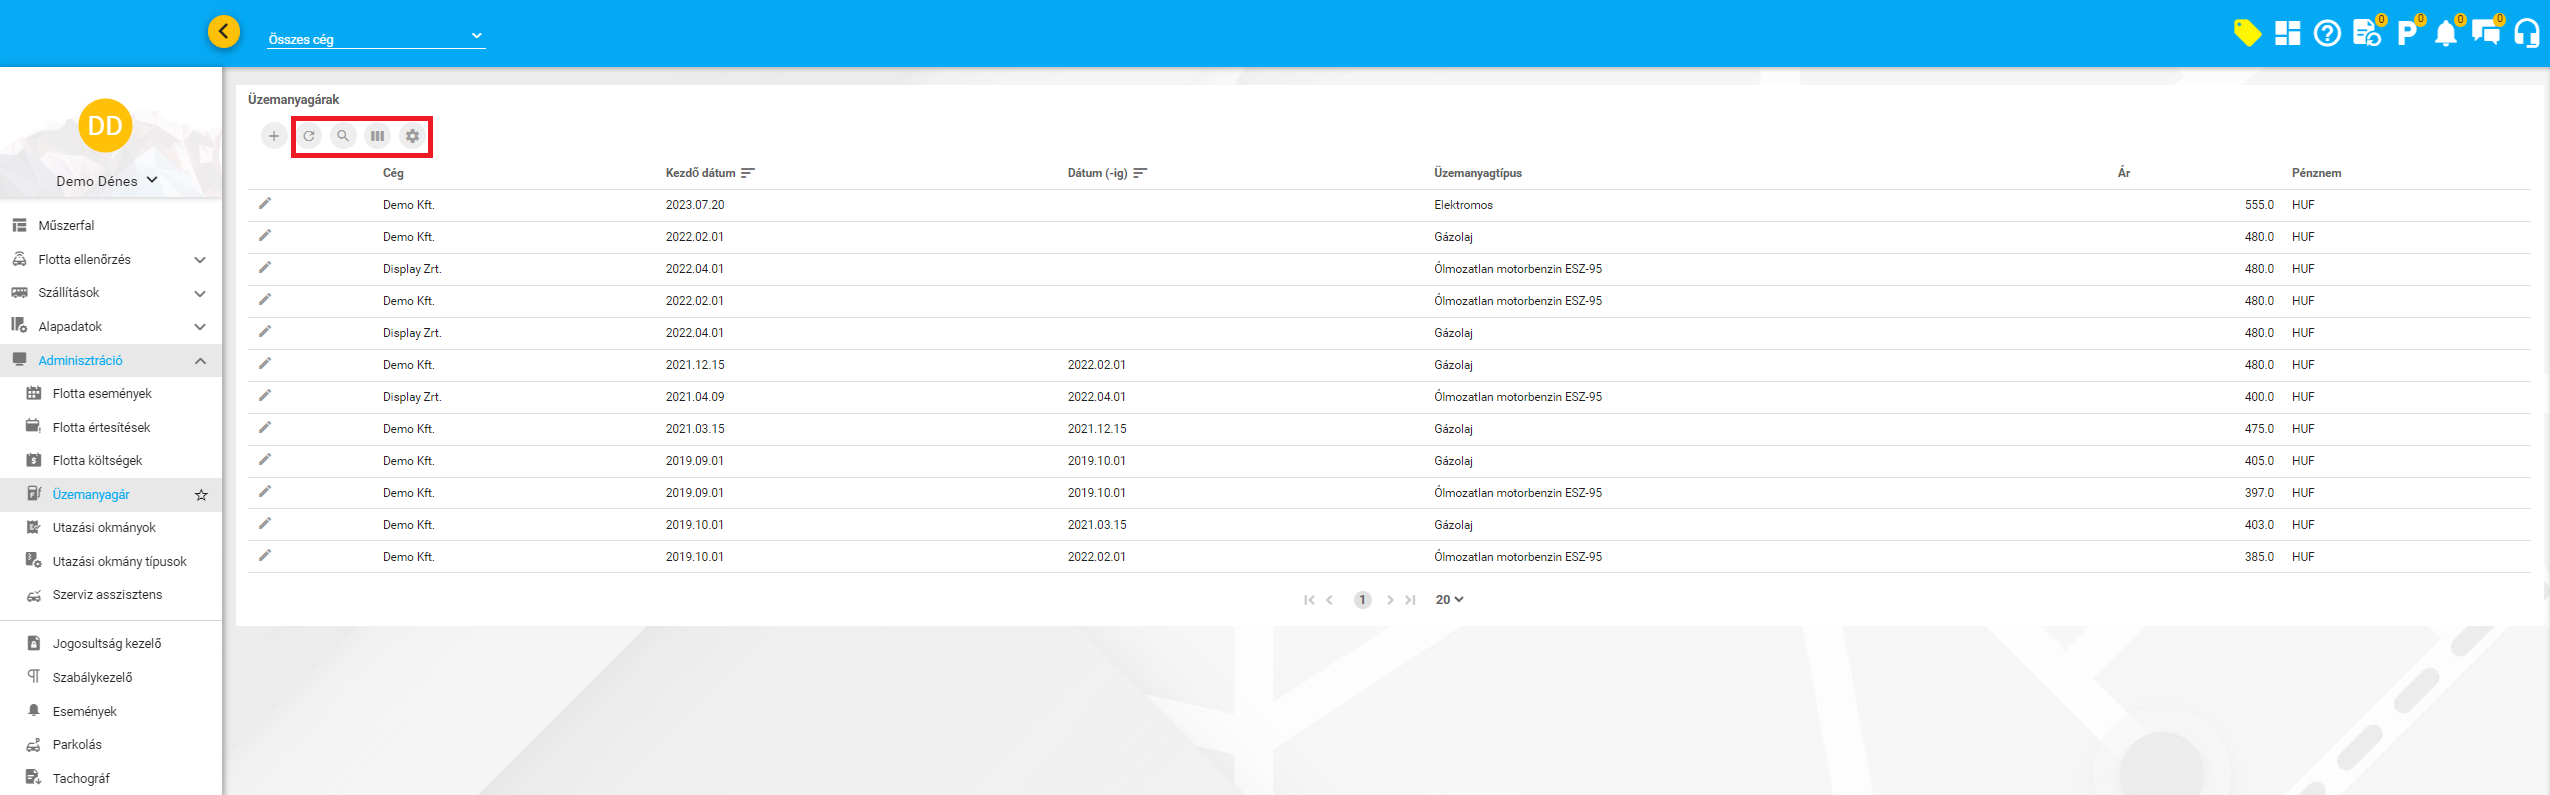
Task: Refresh the fuel prices table
Action: coord(309,136)
